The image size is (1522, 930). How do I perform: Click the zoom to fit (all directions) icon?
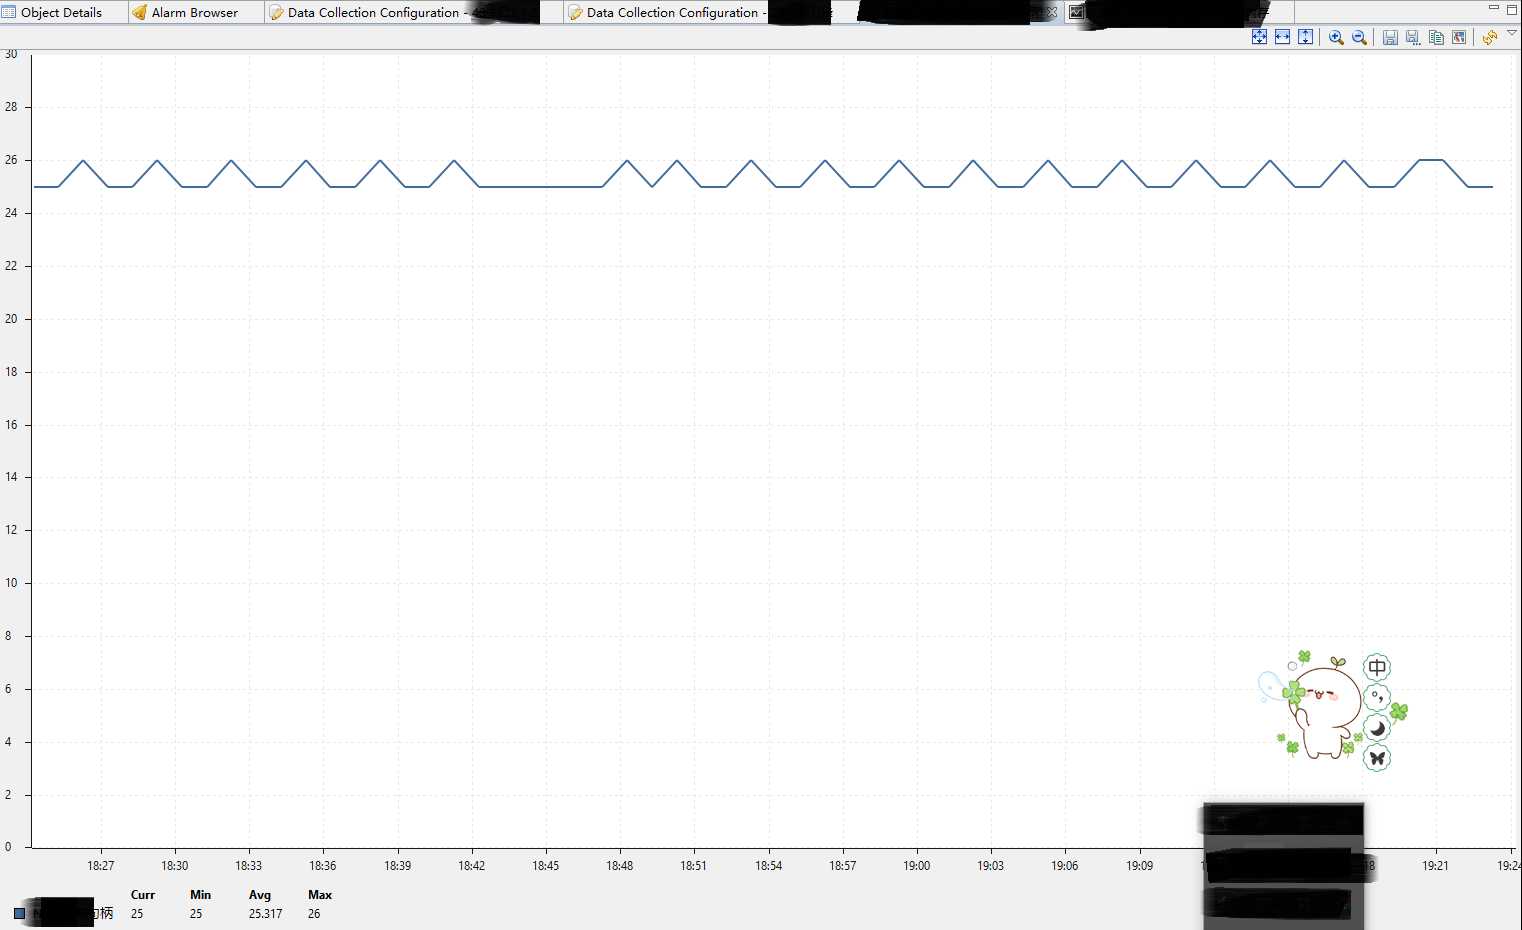pyautogui.click(x=1259, y=37)
